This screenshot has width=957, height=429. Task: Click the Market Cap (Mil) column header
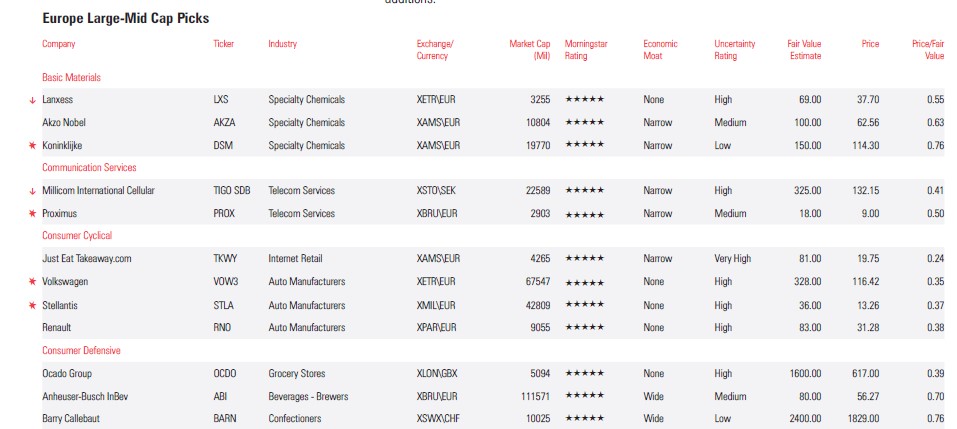click(530, 50)
